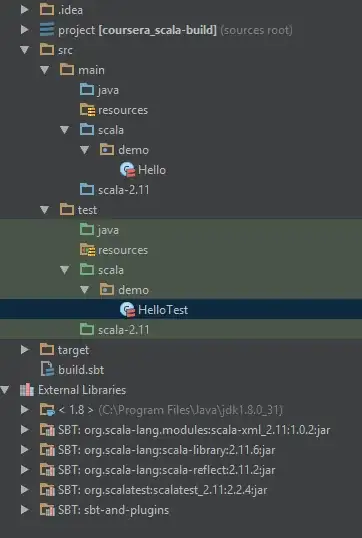Expand the SBT: sbt-and-plugins library arrow
Viewport: 362px width, 538px height.
(x=24, y=510)
